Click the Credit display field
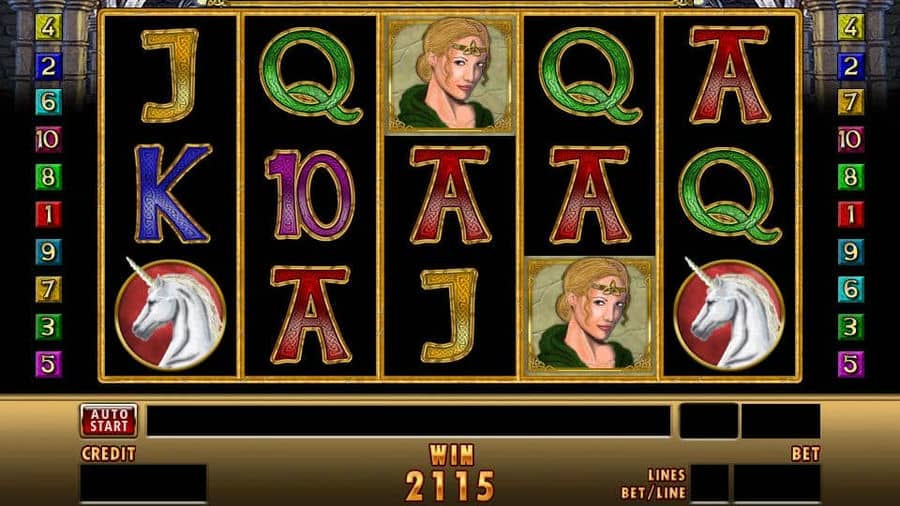This screenshot has height=506, width=900. [143, 482]
